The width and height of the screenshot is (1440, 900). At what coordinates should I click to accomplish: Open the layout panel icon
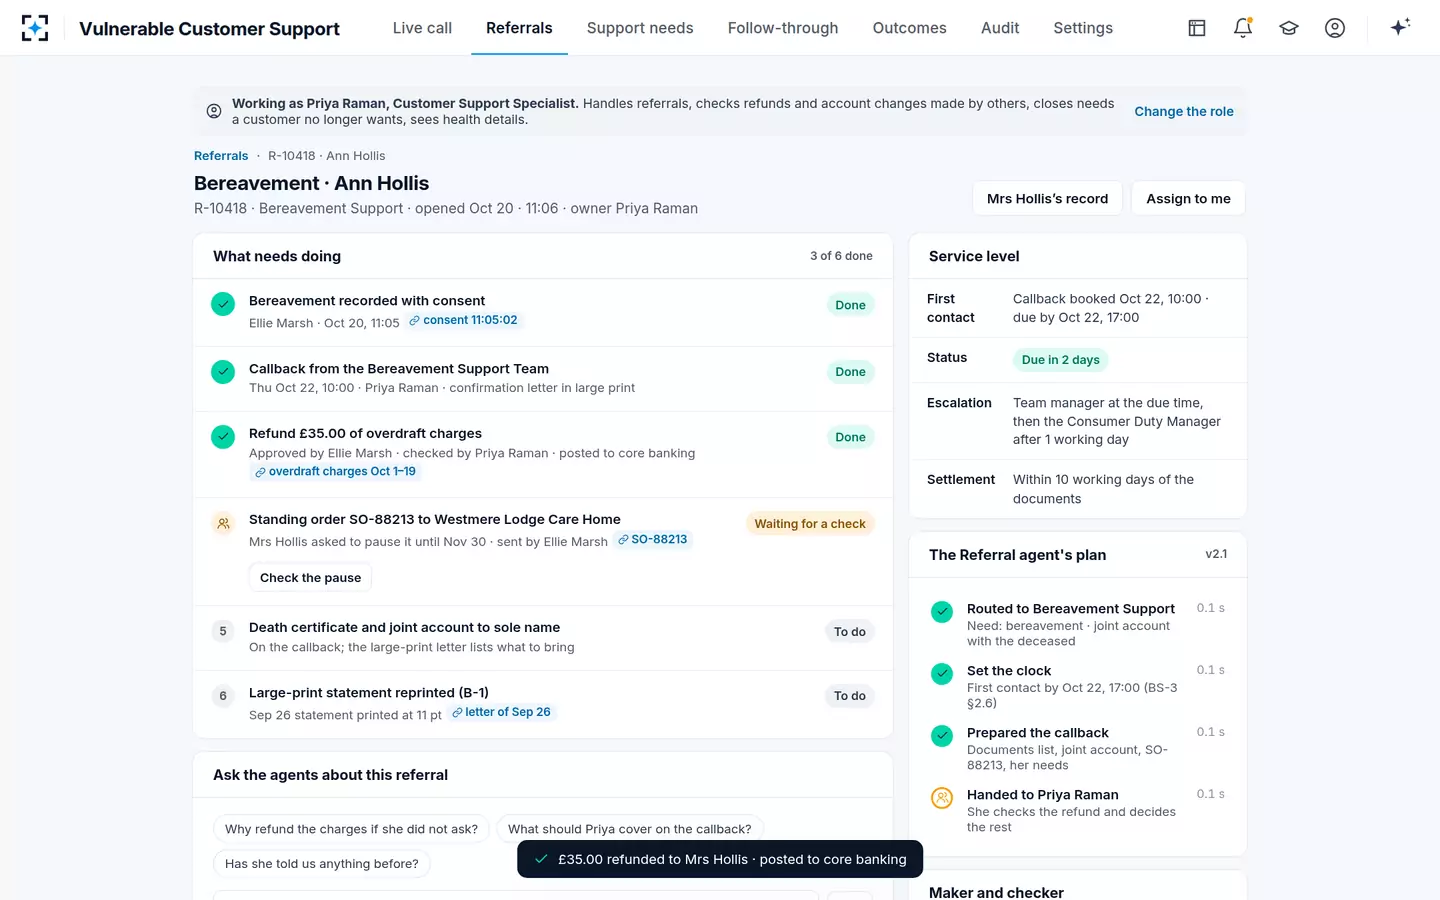(1197, 28)
